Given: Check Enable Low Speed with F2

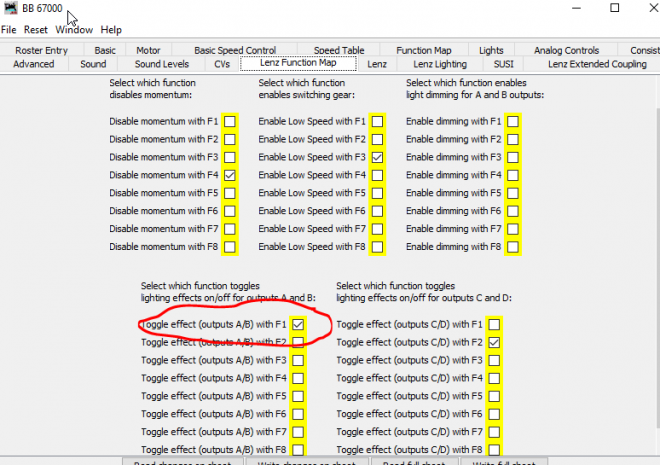Looking at the screenshot, I should (378, 139).
